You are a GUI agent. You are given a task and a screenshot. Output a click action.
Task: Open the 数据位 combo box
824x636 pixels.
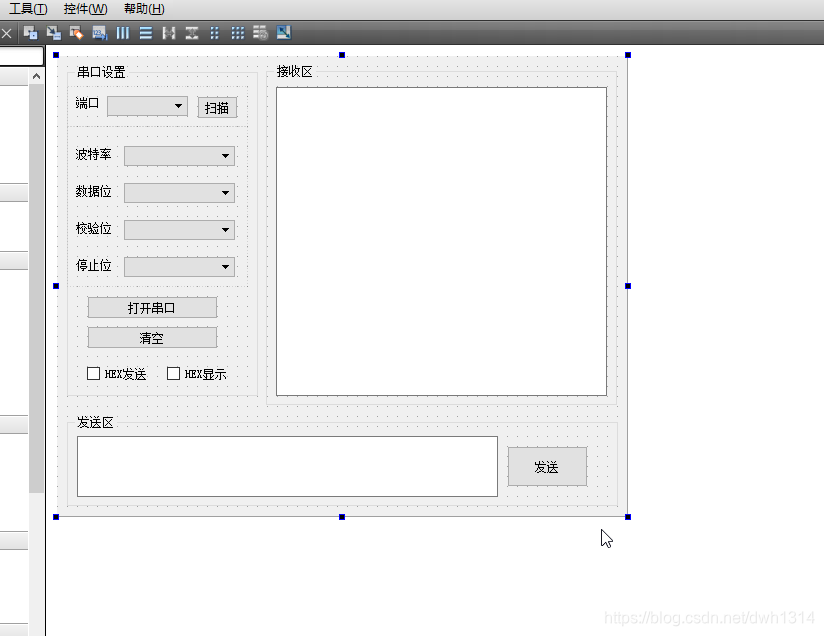[179, 193]
